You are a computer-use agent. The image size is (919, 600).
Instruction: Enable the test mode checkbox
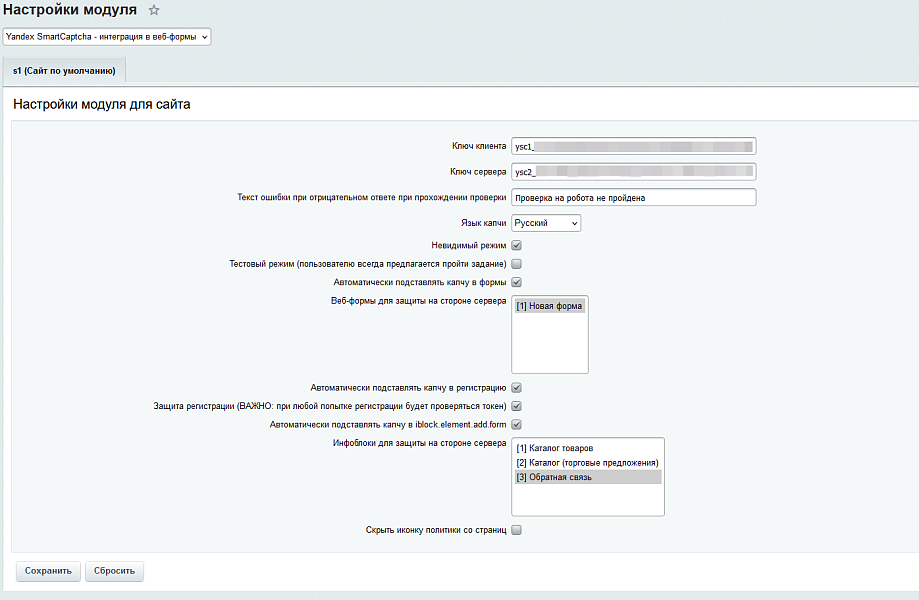[517, 264]
